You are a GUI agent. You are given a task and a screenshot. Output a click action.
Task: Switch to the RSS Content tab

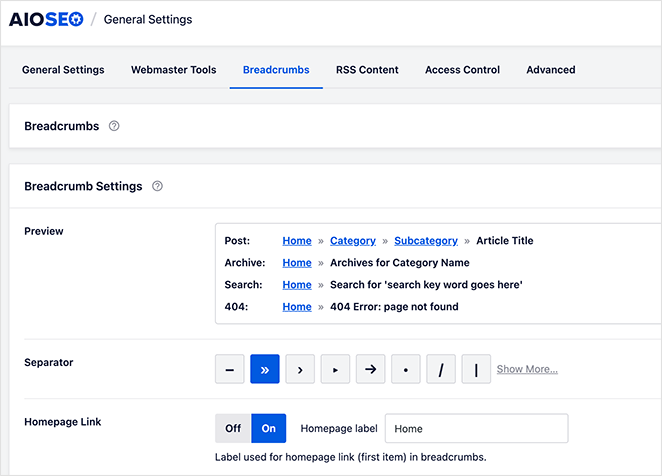point(367,70)
